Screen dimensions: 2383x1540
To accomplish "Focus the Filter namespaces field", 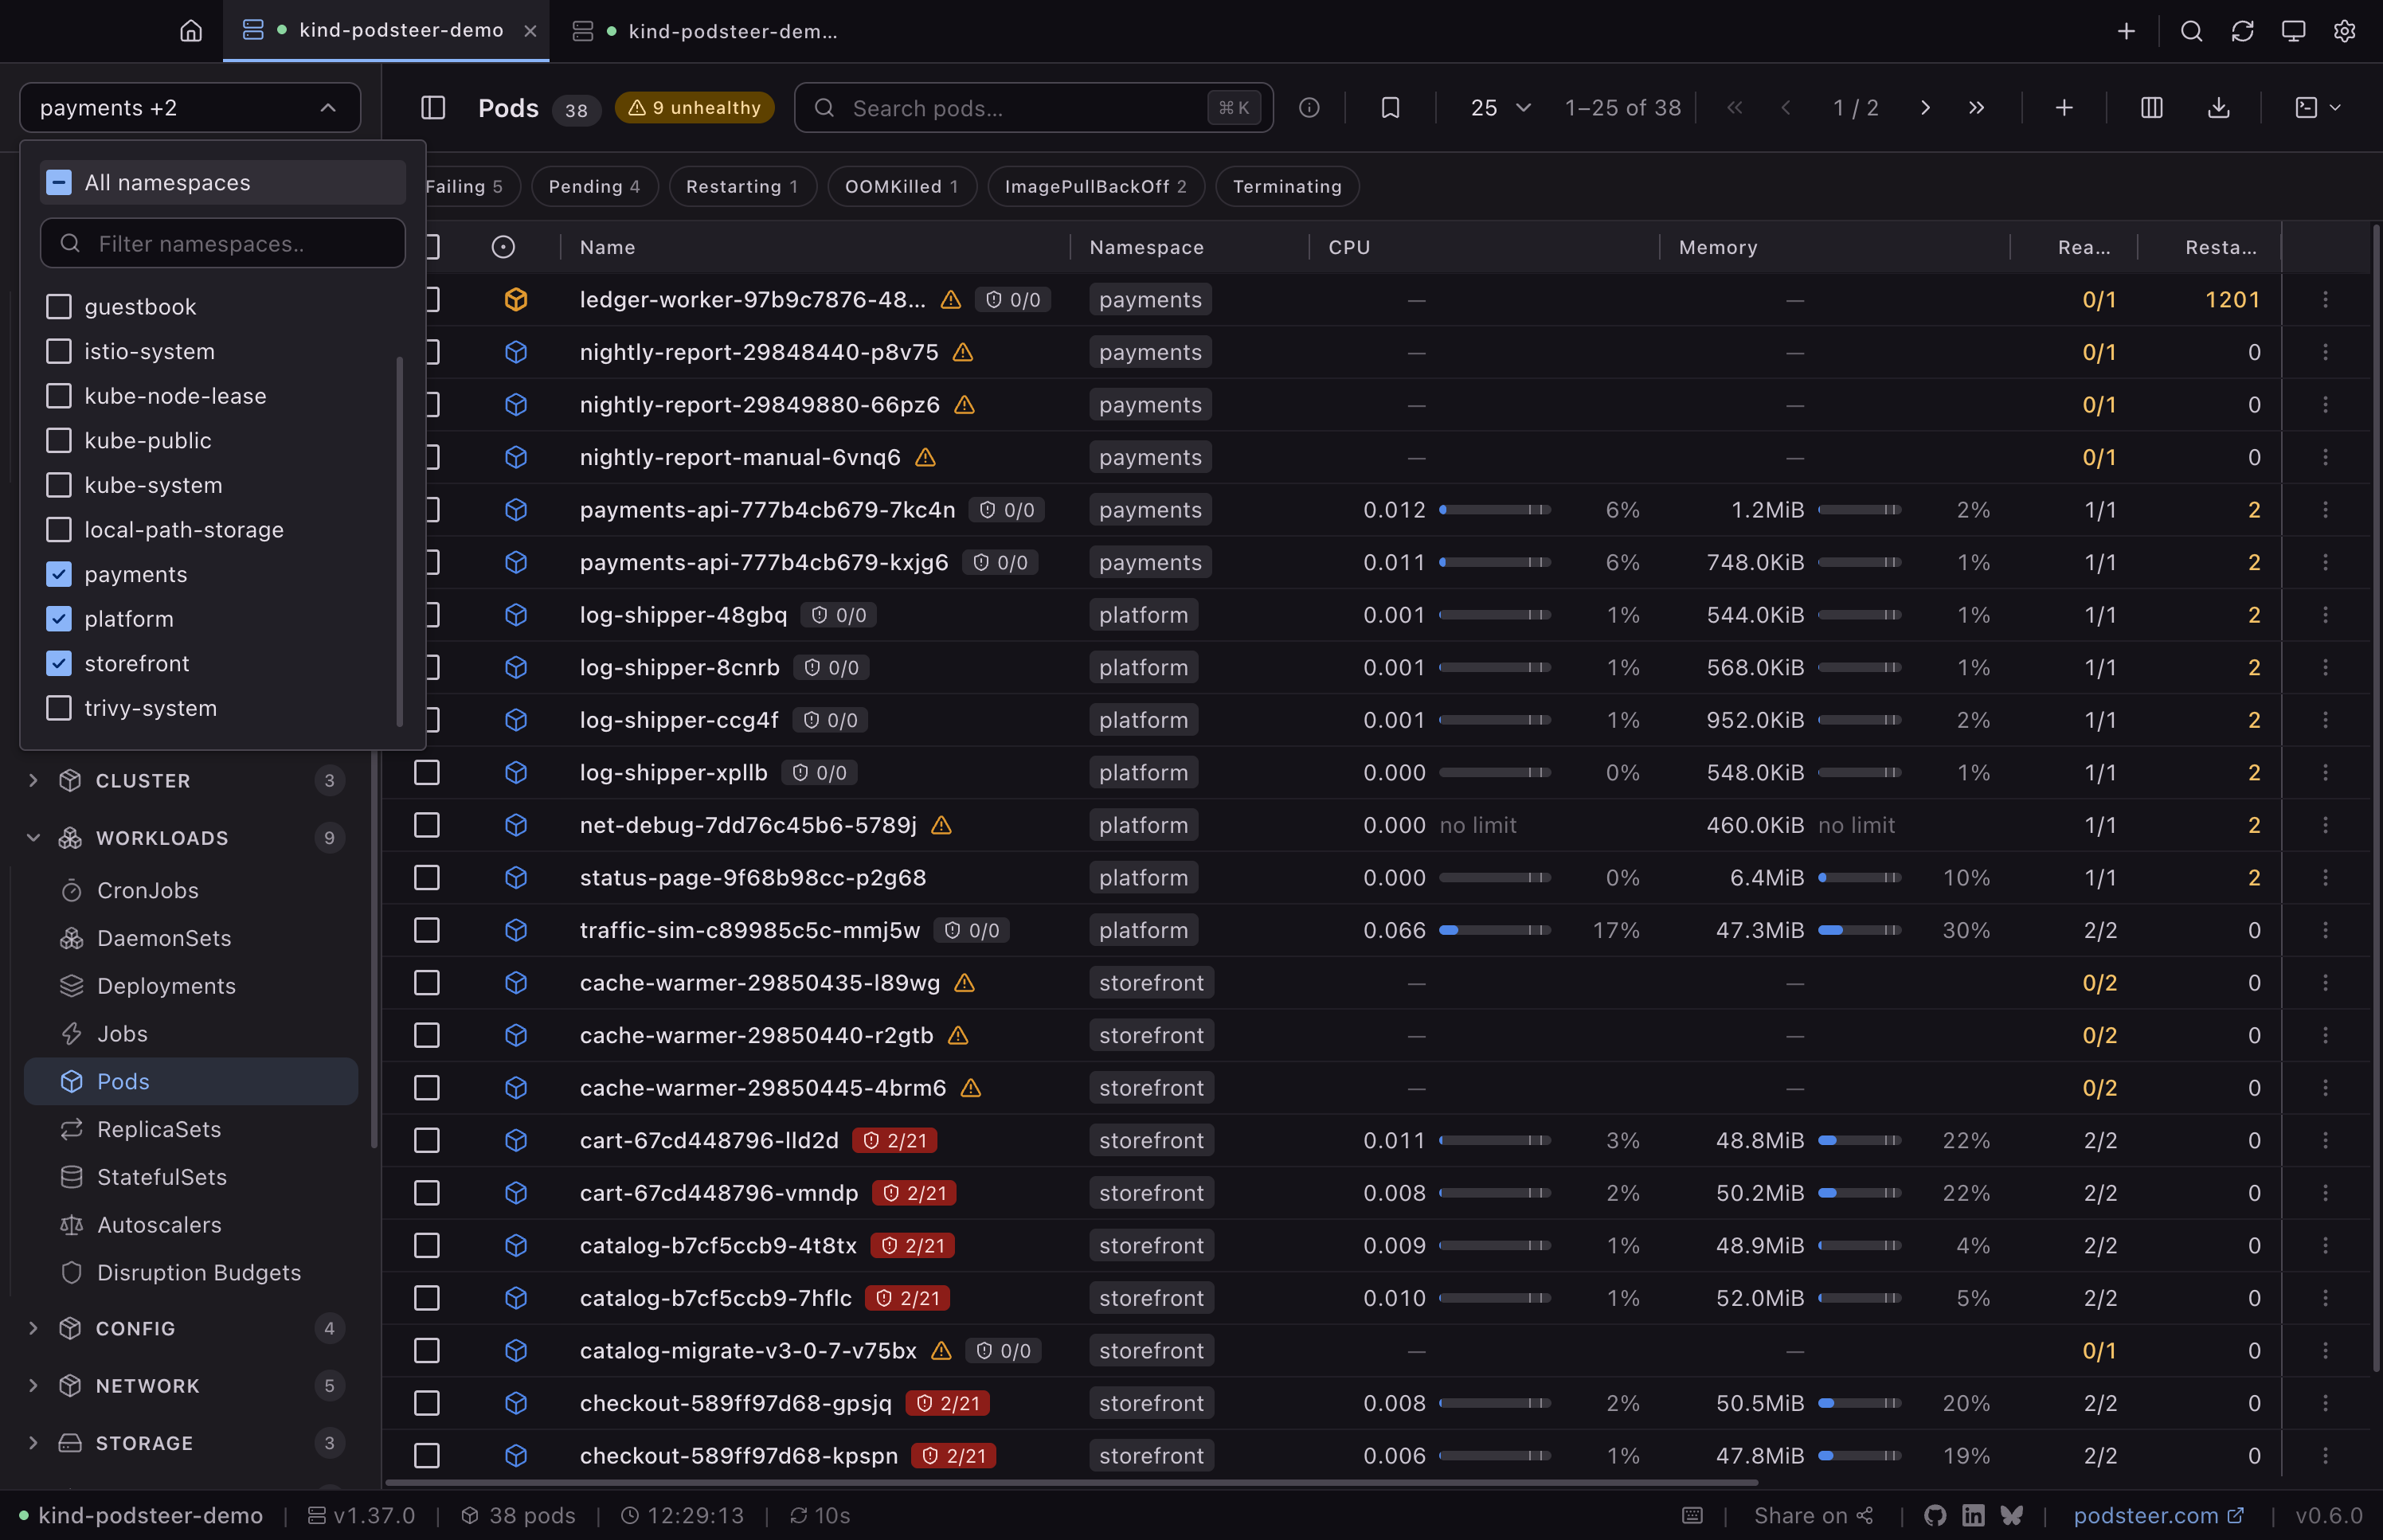I will point(223,243).
